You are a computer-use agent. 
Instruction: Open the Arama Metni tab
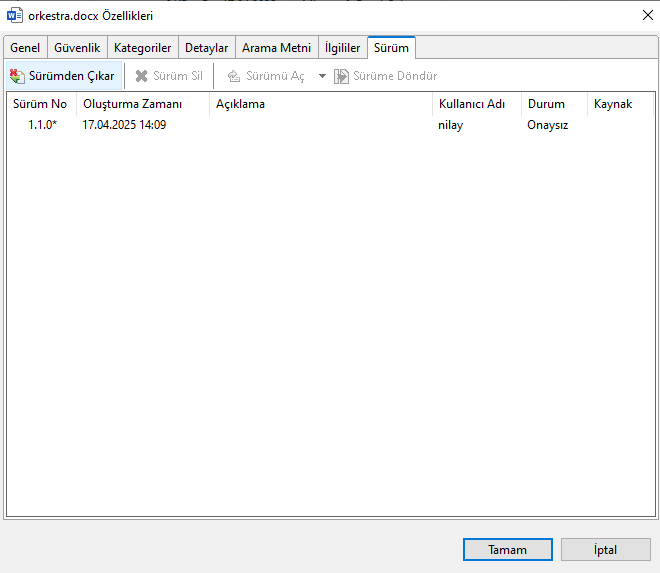point(276,48)
